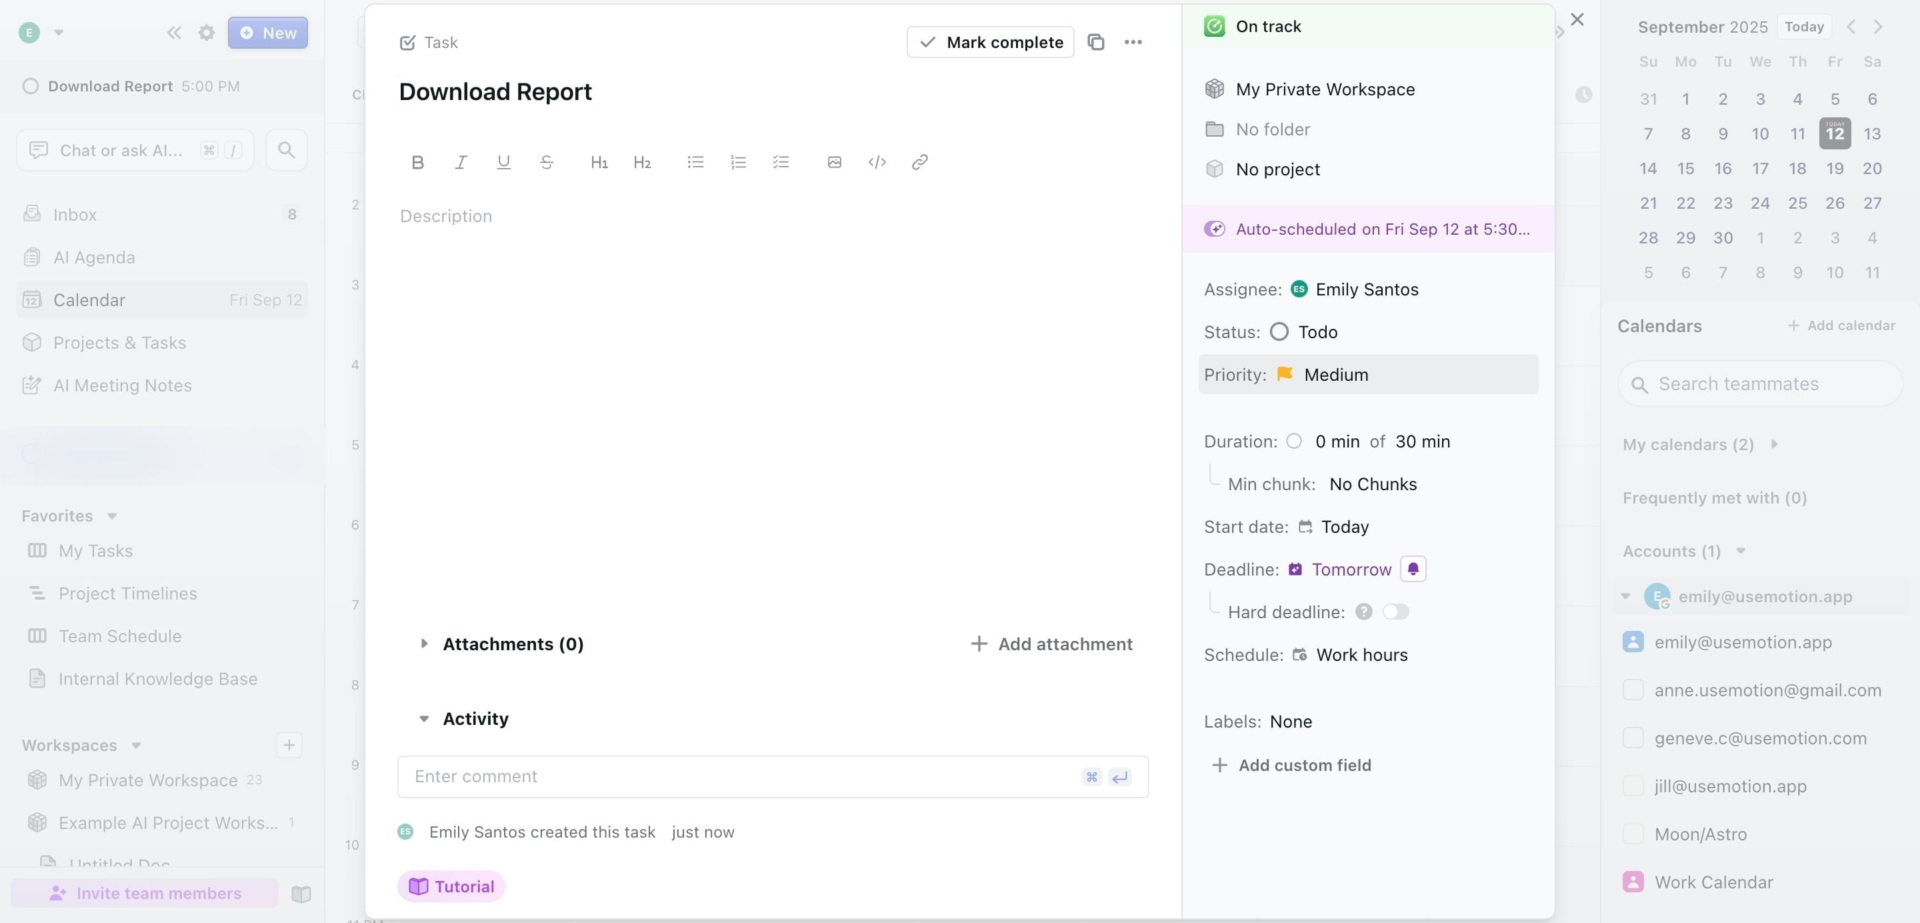Image resolution: width=1920 pixels, height=923 pixels.
Task: Click the Mark complete button
Action: (x=990, y=42)
